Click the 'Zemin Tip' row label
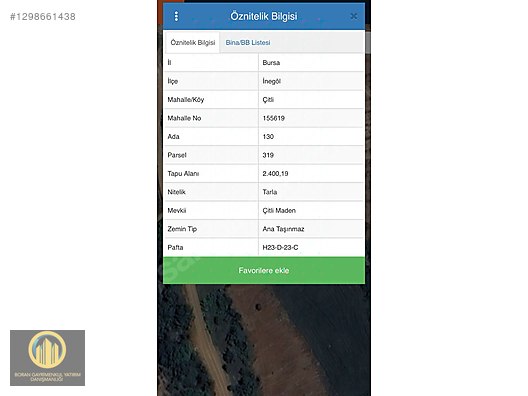 pyautogui.click(x=182, y=229)
